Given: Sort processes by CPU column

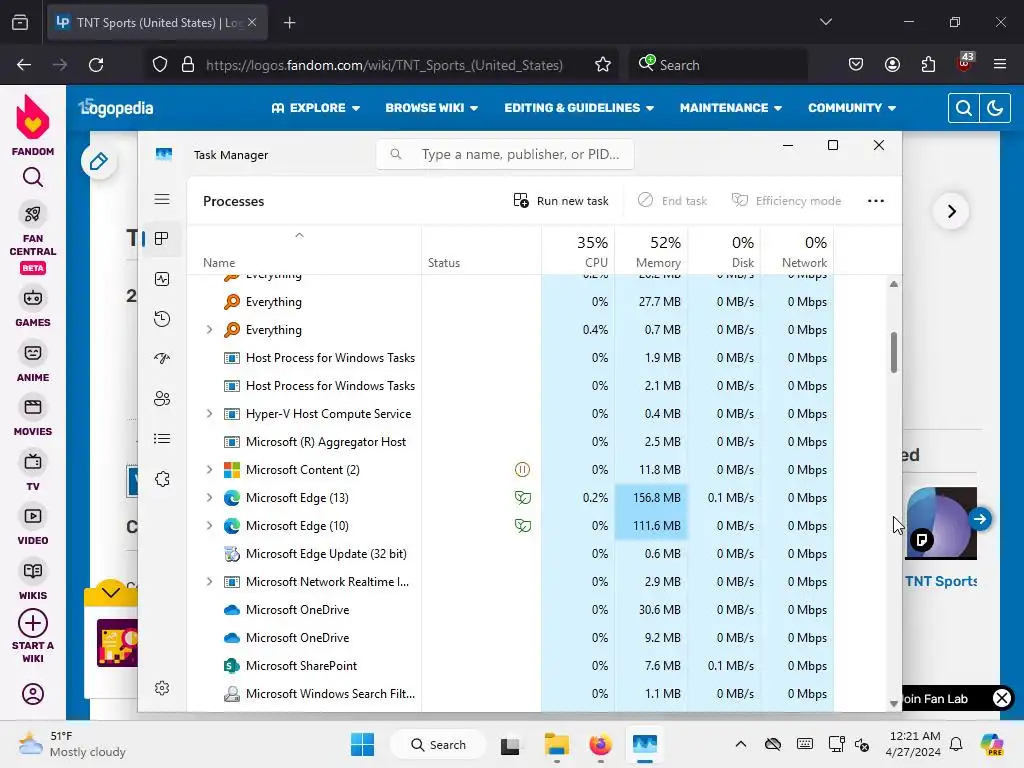Looking at the screenshot, I should tap(578, 251).
